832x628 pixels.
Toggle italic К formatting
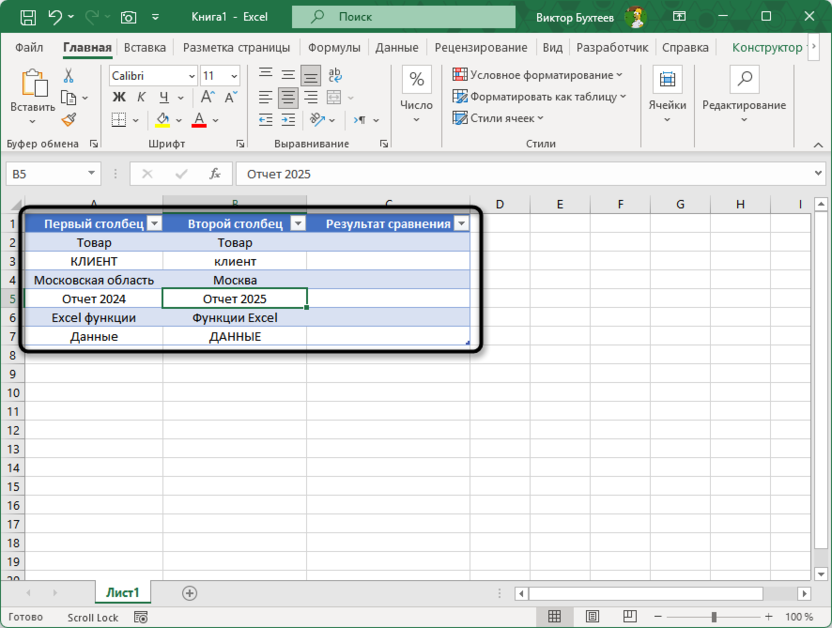(x=140, y=98)
